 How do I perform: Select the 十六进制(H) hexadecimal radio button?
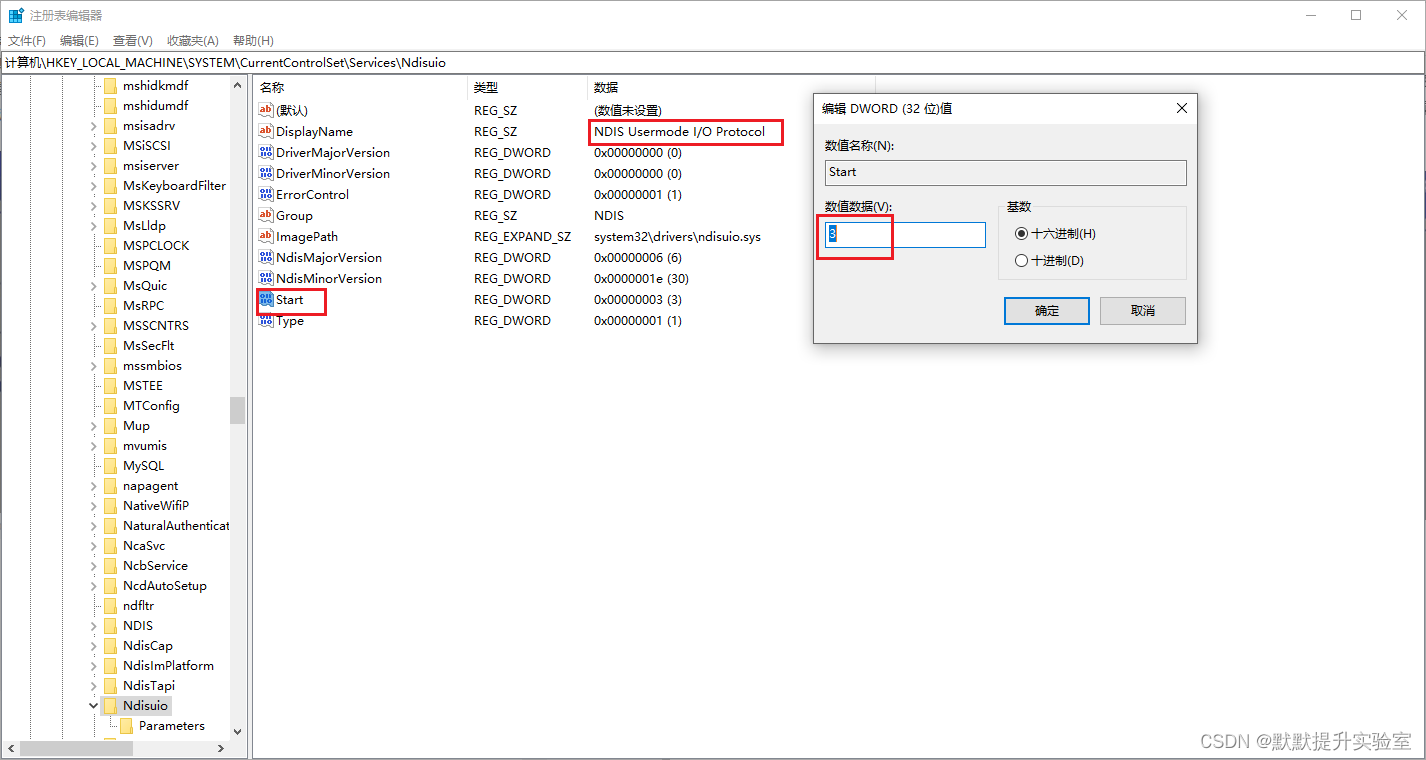1021,233
